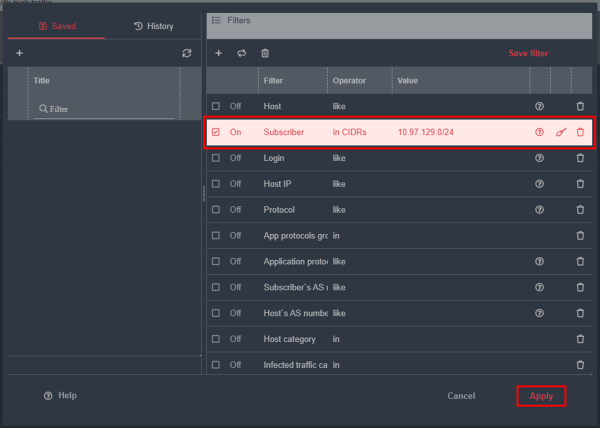Image resolution: width=600 pixels, height=428 pixels.
Task: Switch to the History tab
Action: (x=153, y=26)
